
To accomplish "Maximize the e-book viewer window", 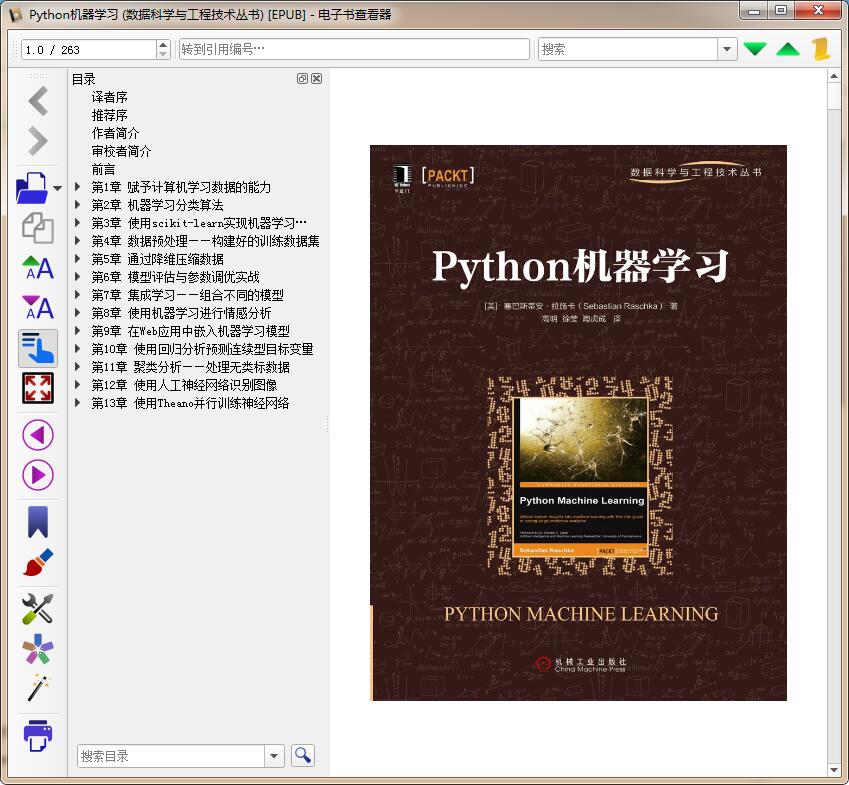I will [781, 10].
